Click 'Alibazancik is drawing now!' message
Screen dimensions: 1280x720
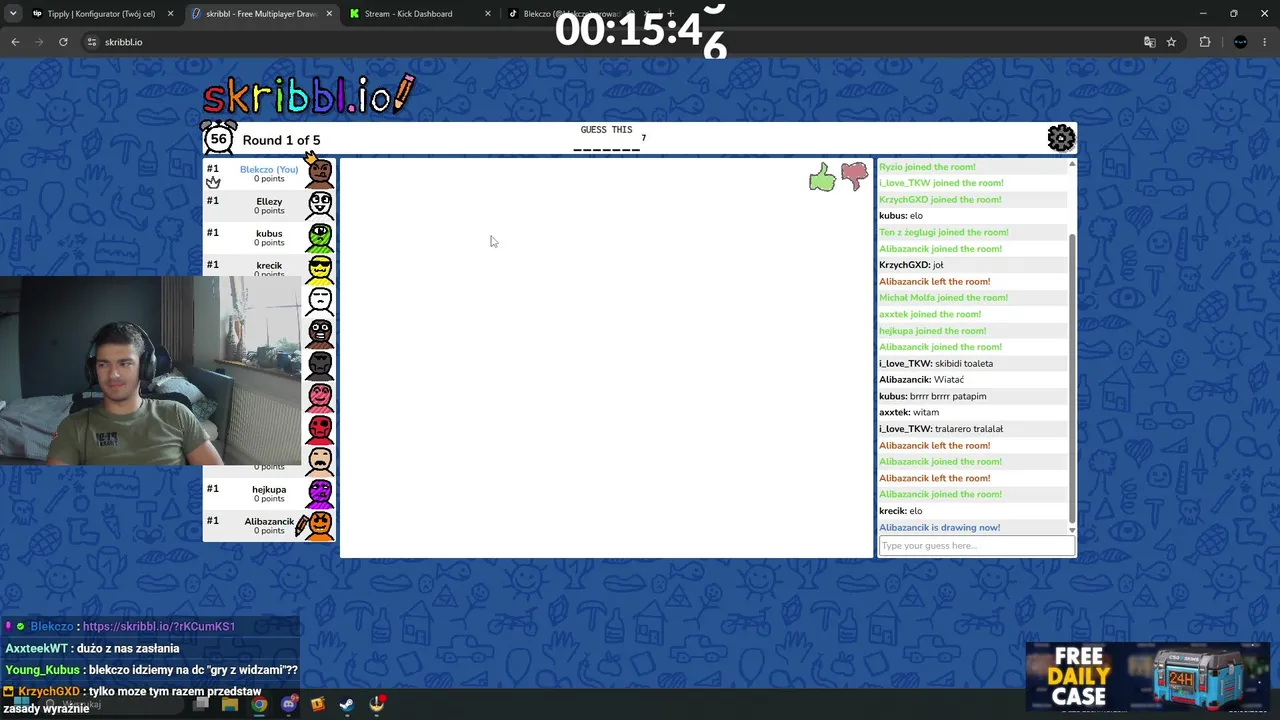(939, 527)
